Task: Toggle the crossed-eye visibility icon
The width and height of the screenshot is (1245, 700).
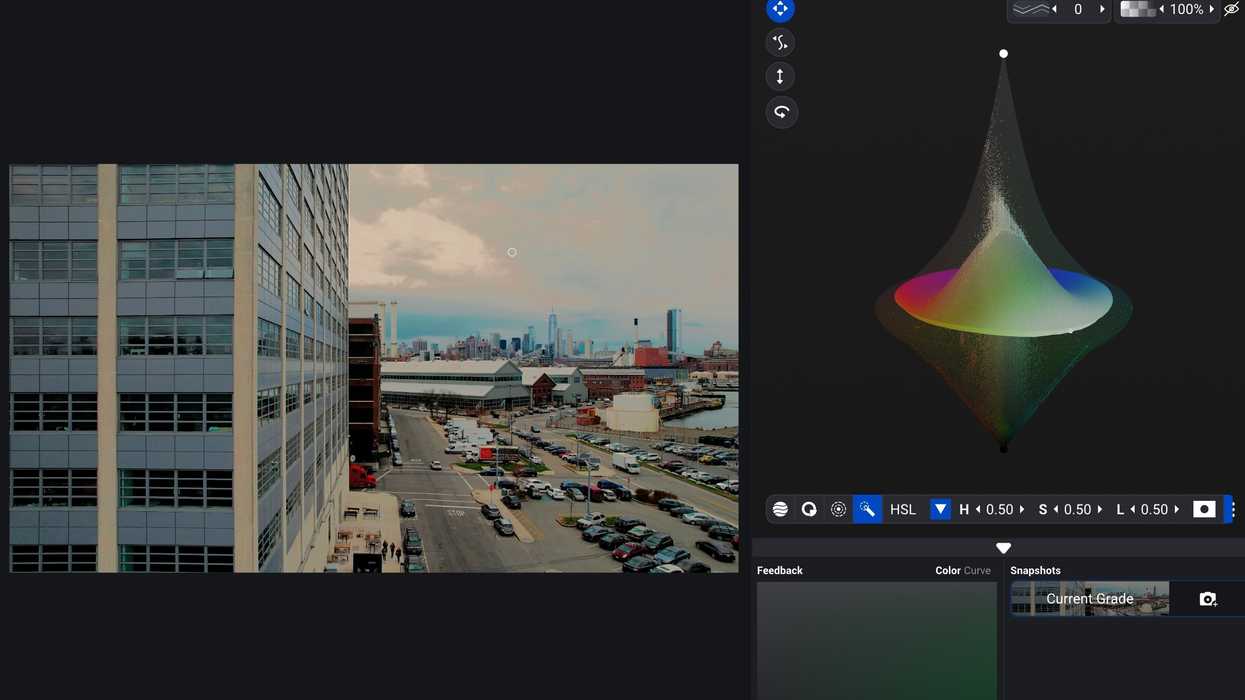Action: (x=1232, y=9)
